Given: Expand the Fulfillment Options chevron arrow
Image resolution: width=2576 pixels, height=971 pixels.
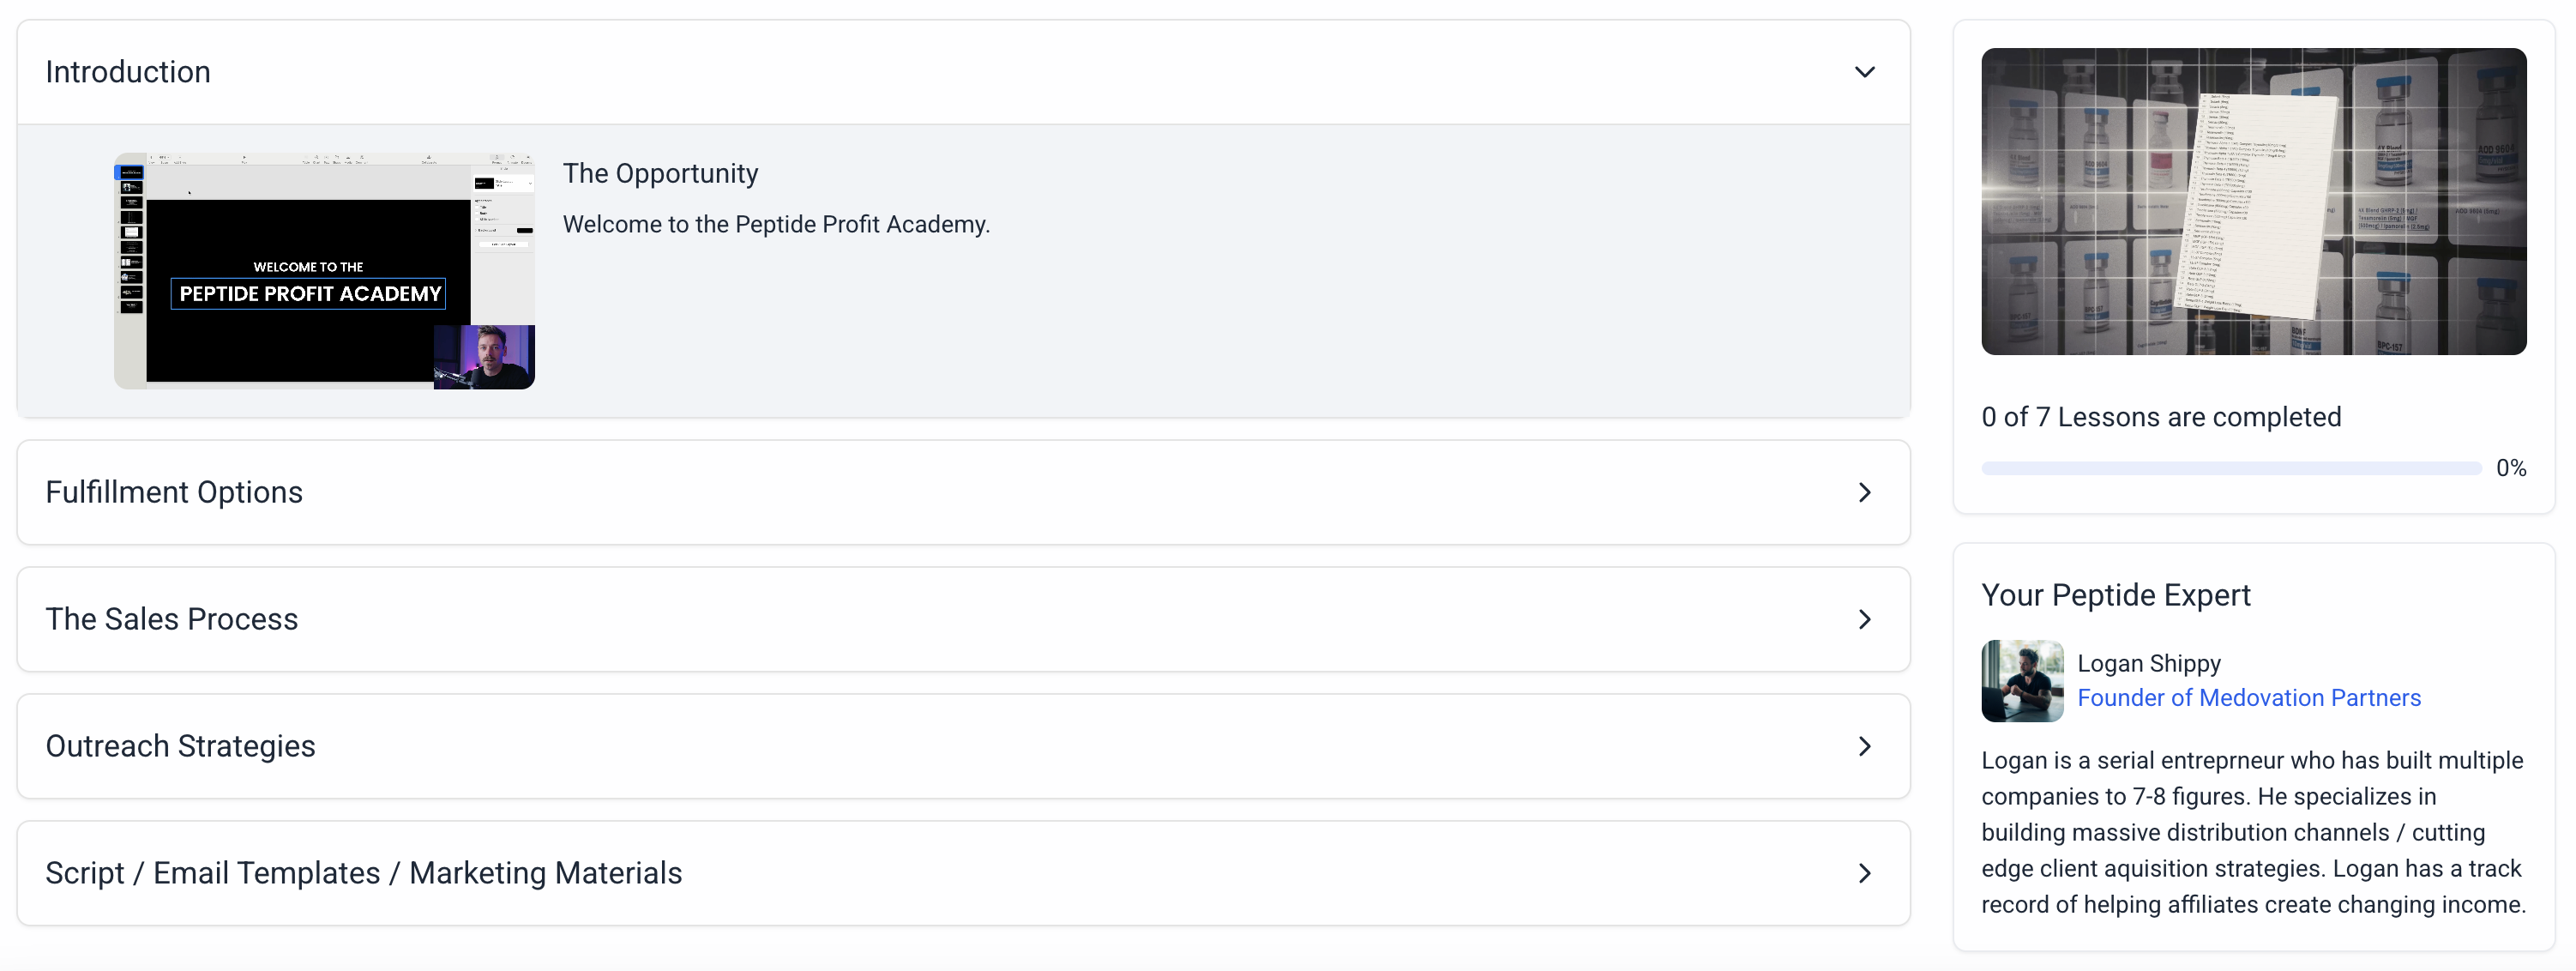Looking at the screenshot, I should (1864, 492).
